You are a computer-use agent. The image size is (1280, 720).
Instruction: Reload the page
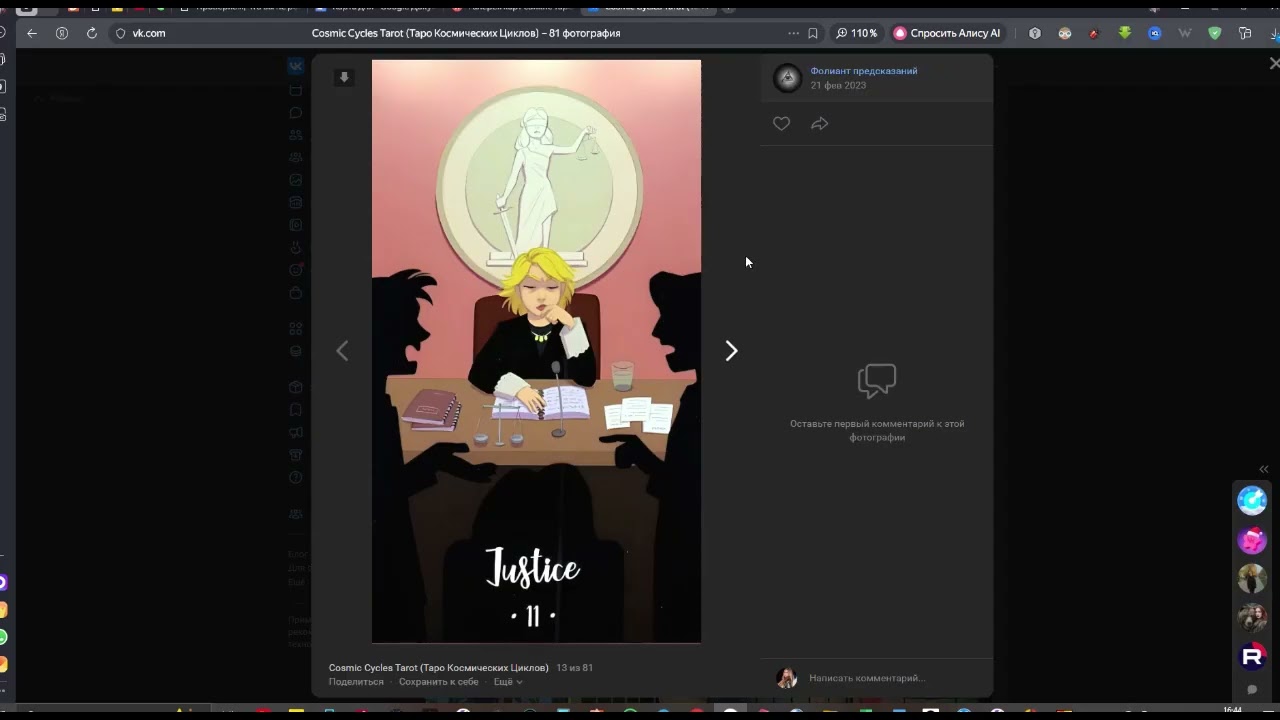(x=91, y=33)
